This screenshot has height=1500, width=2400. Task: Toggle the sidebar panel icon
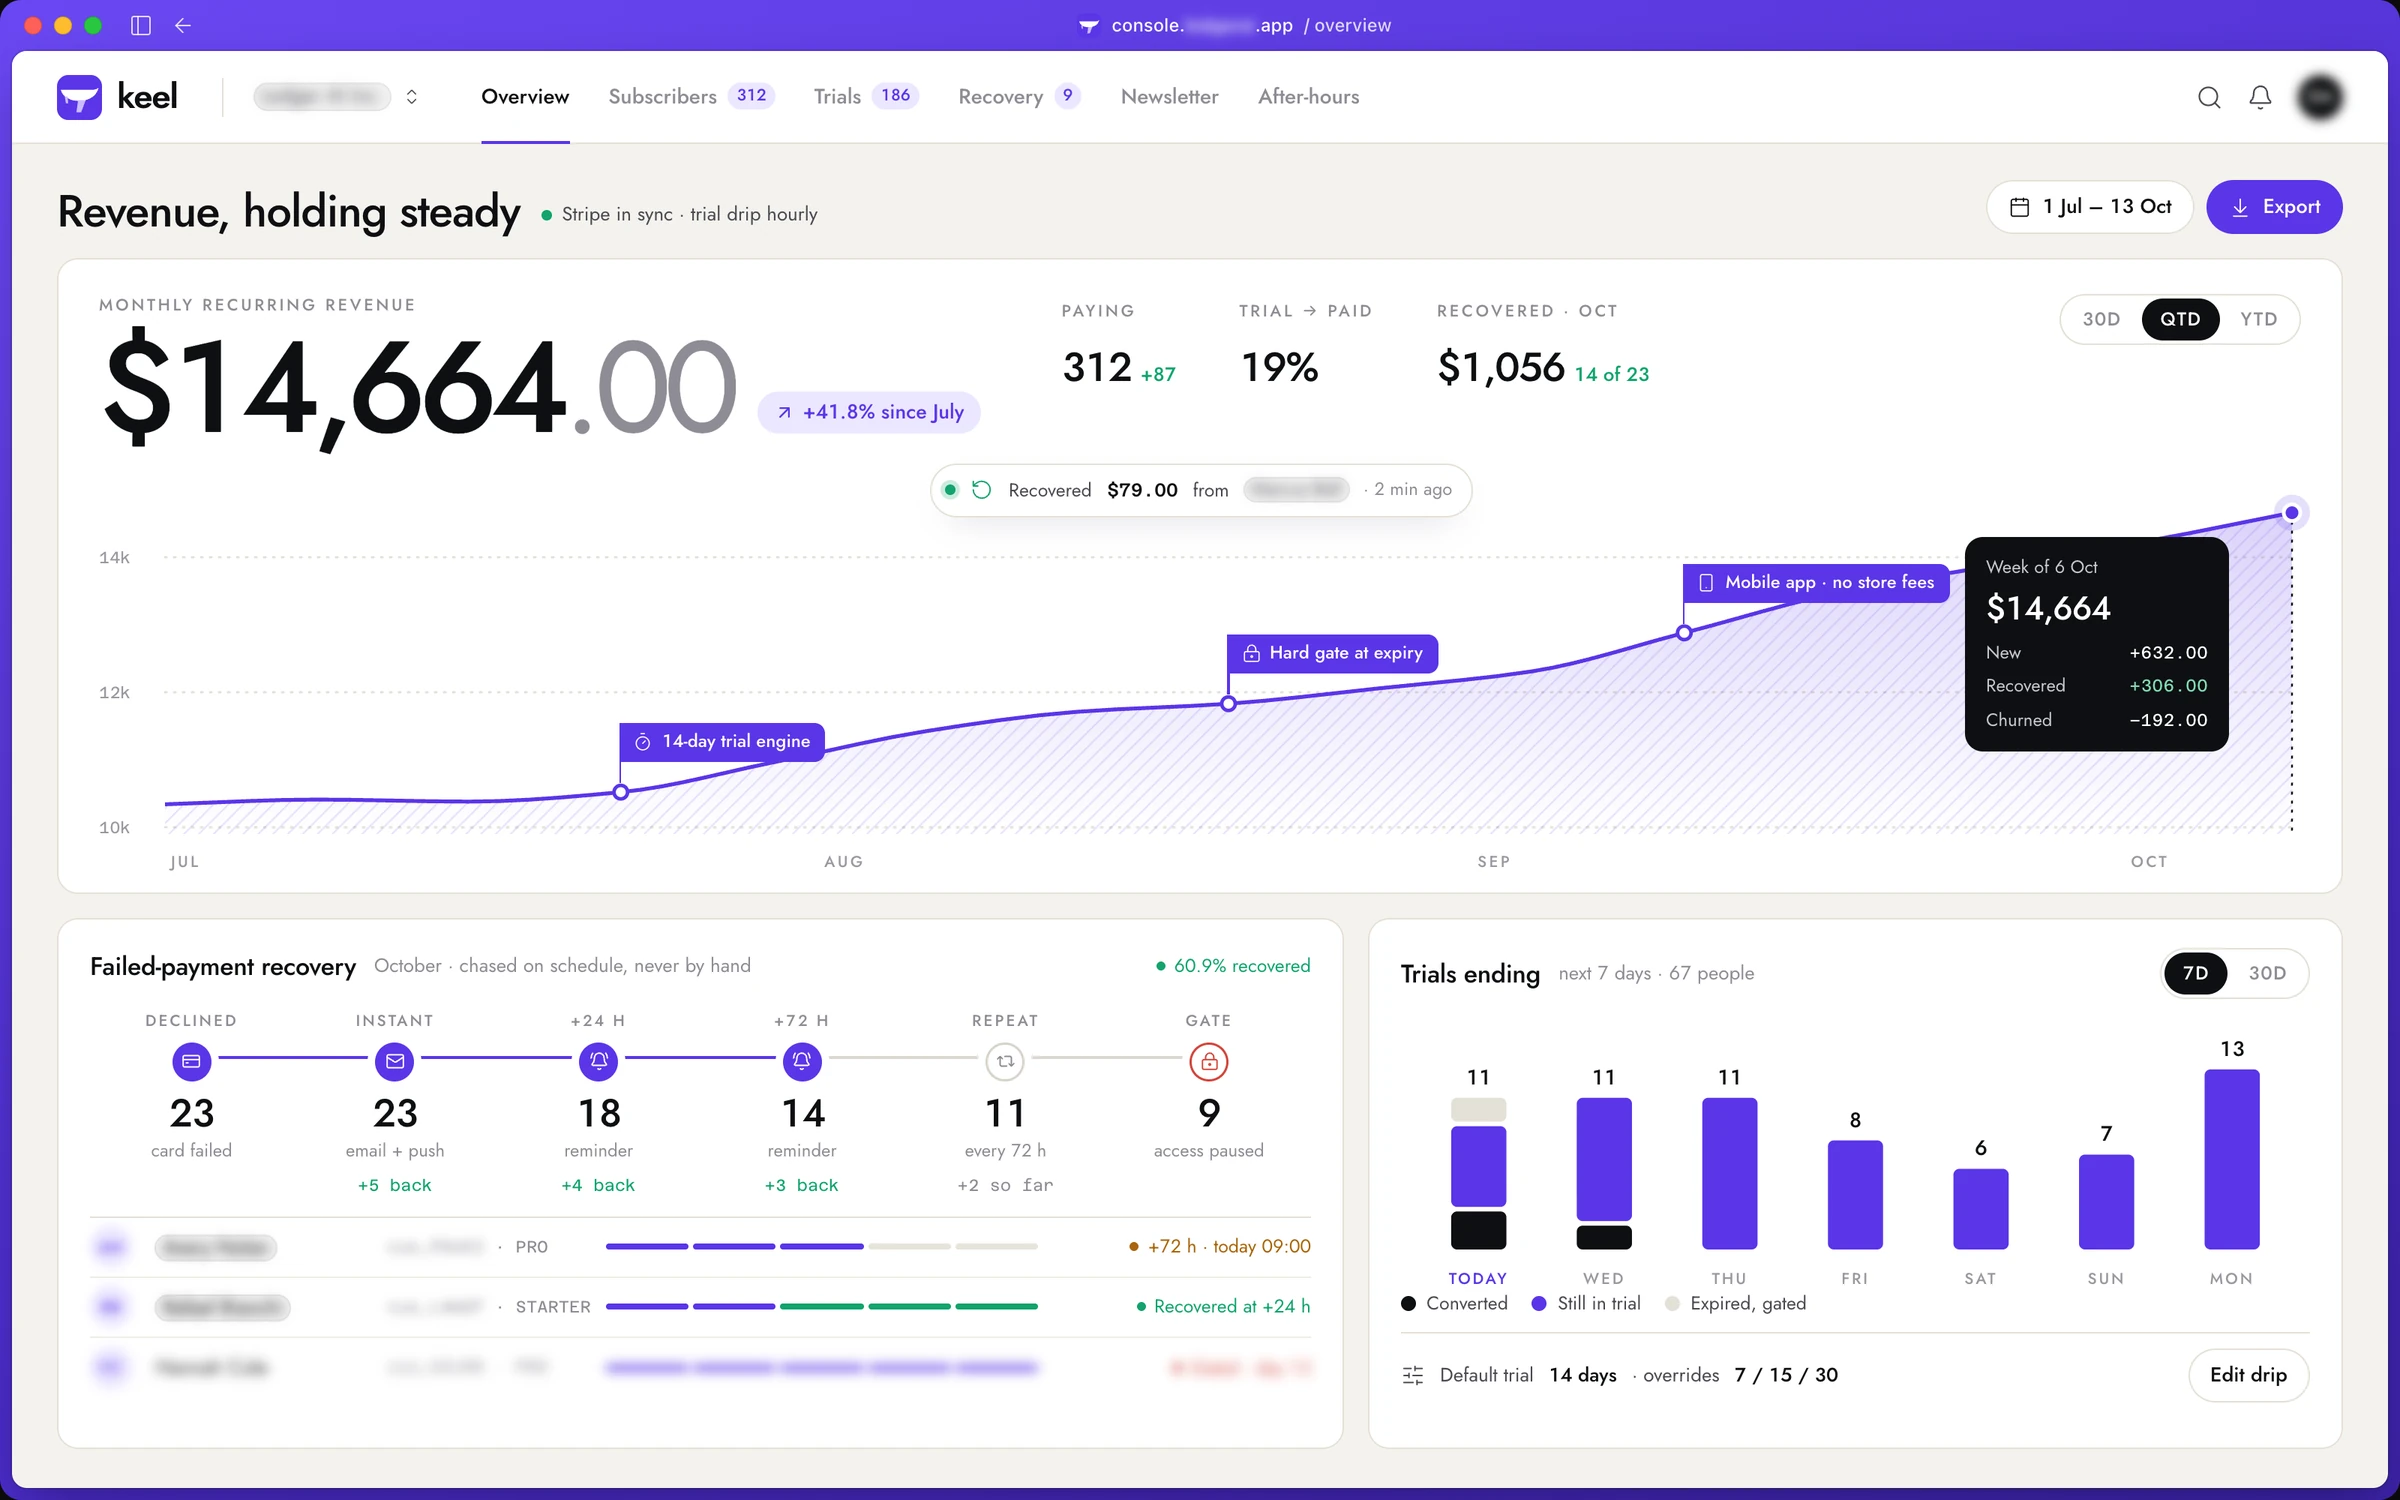141,25
